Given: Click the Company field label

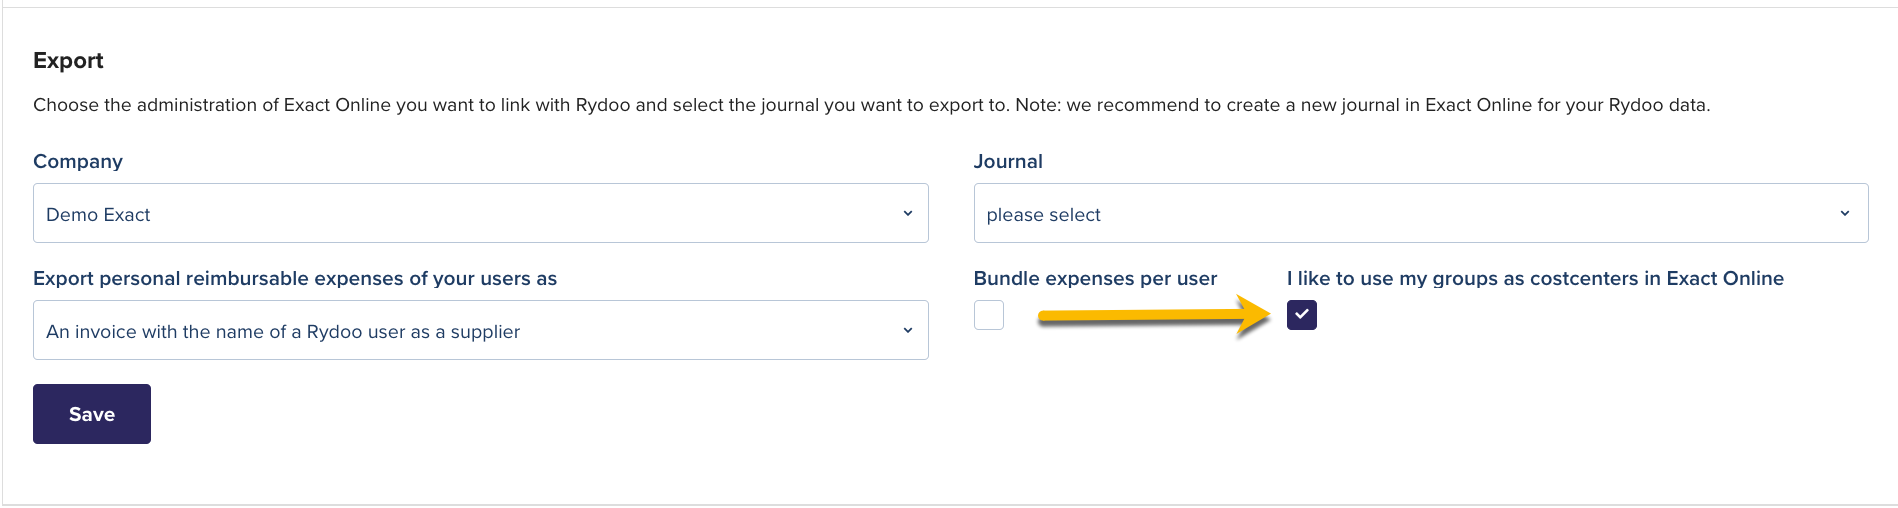Looking at the screenshot, I should pyautogui.click(x=78, y=161).
